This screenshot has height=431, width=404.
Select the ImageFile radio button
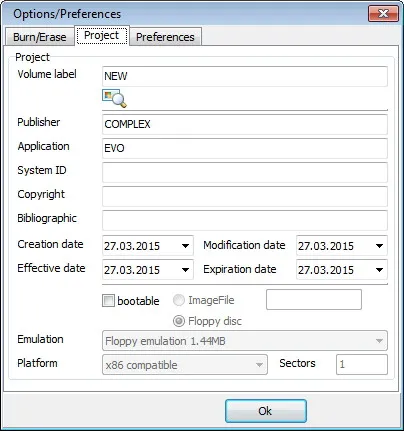pos(179,300)
